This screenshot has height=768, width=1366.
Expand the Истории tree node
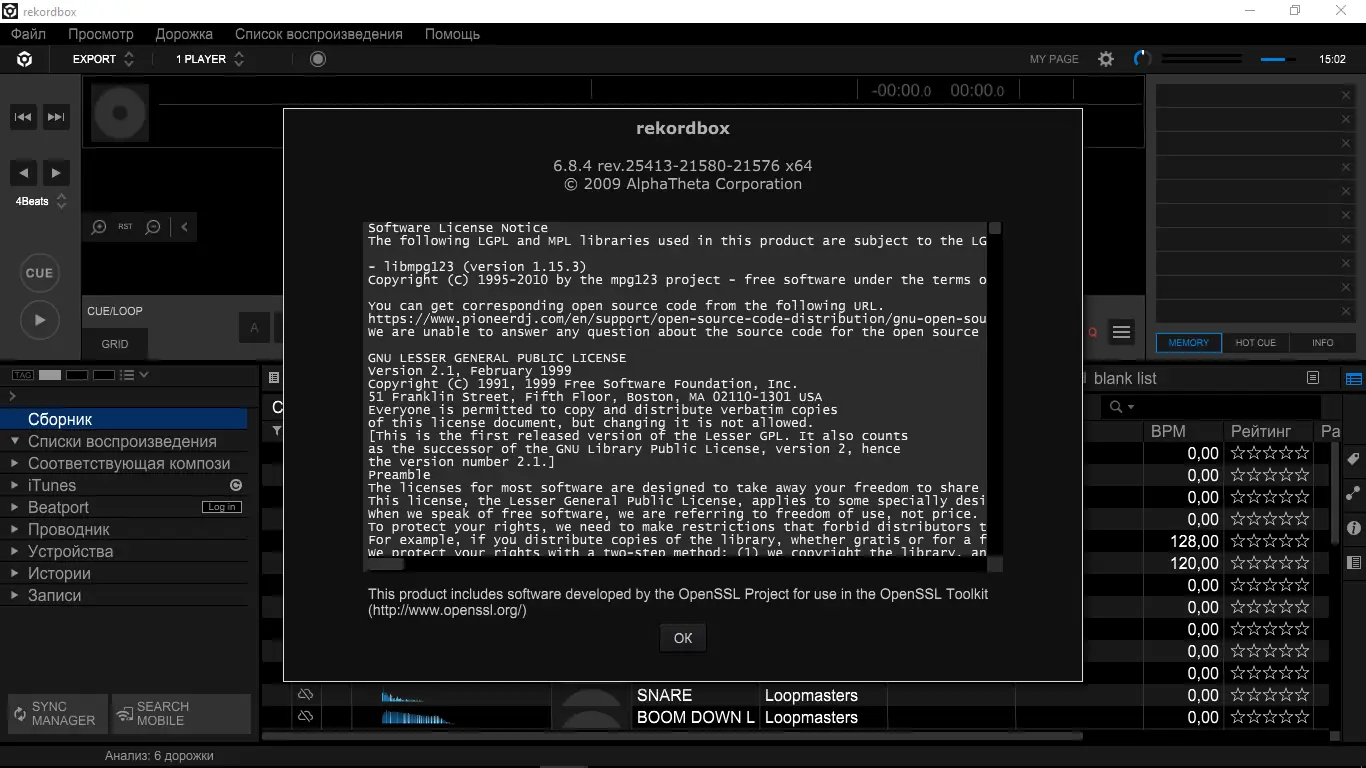pos(15,573)
